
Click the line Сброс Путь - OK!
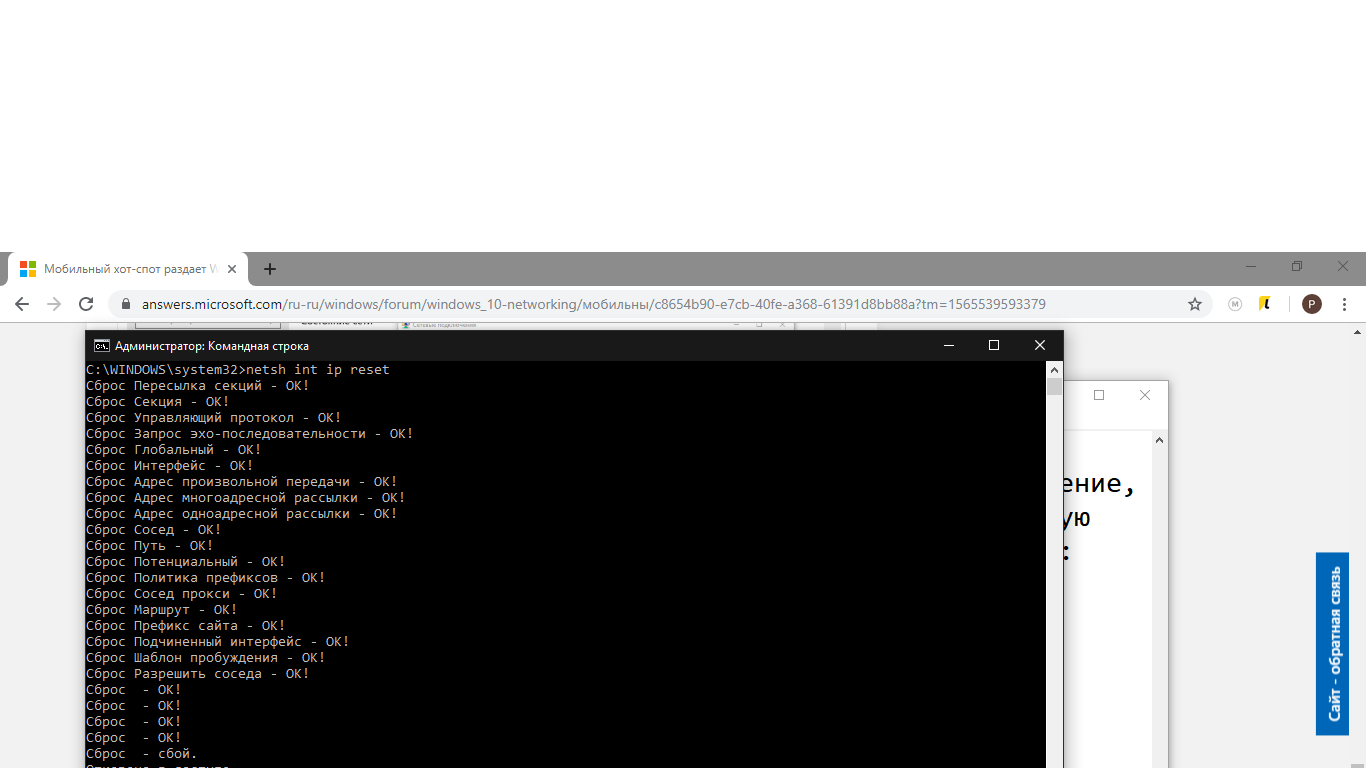click(x=150, y=546)
